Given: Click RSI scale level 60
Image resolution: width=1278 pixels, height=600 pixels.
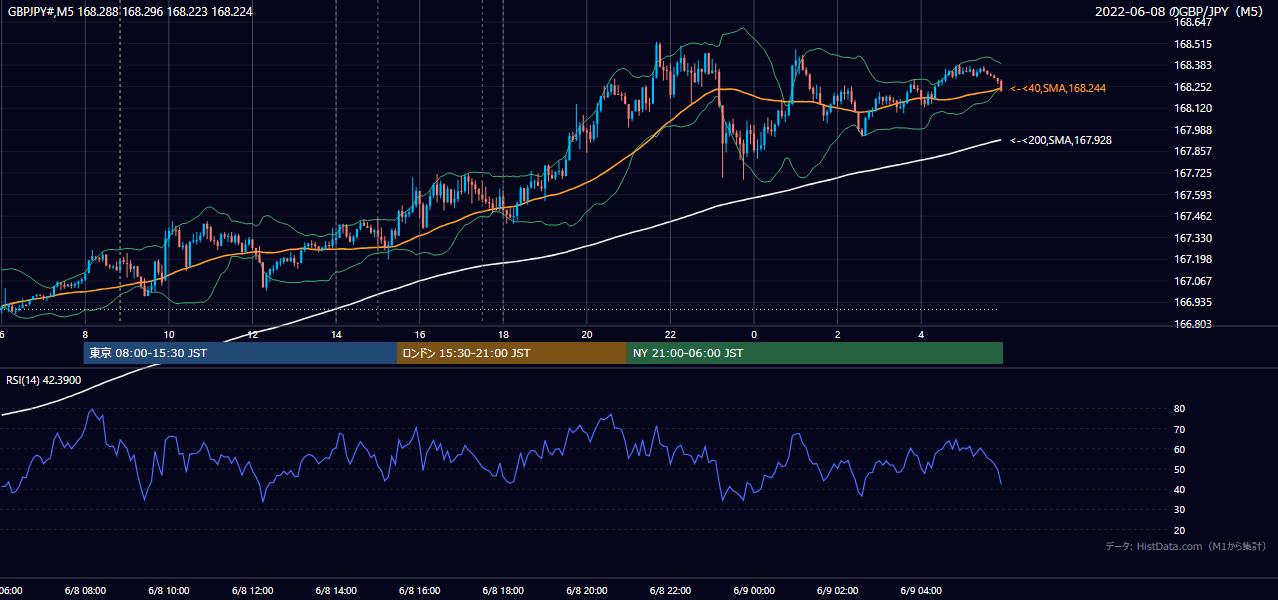Looking at the screenshot, I should tap(1179, 449).
